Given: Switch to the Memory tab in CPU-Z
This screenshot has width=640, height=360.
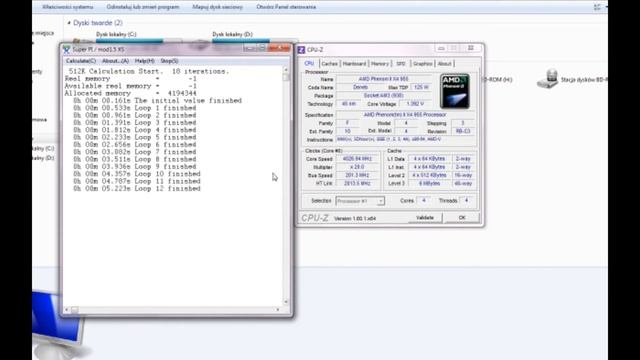Looking at the screenshot, I should [x=380, y=64].
